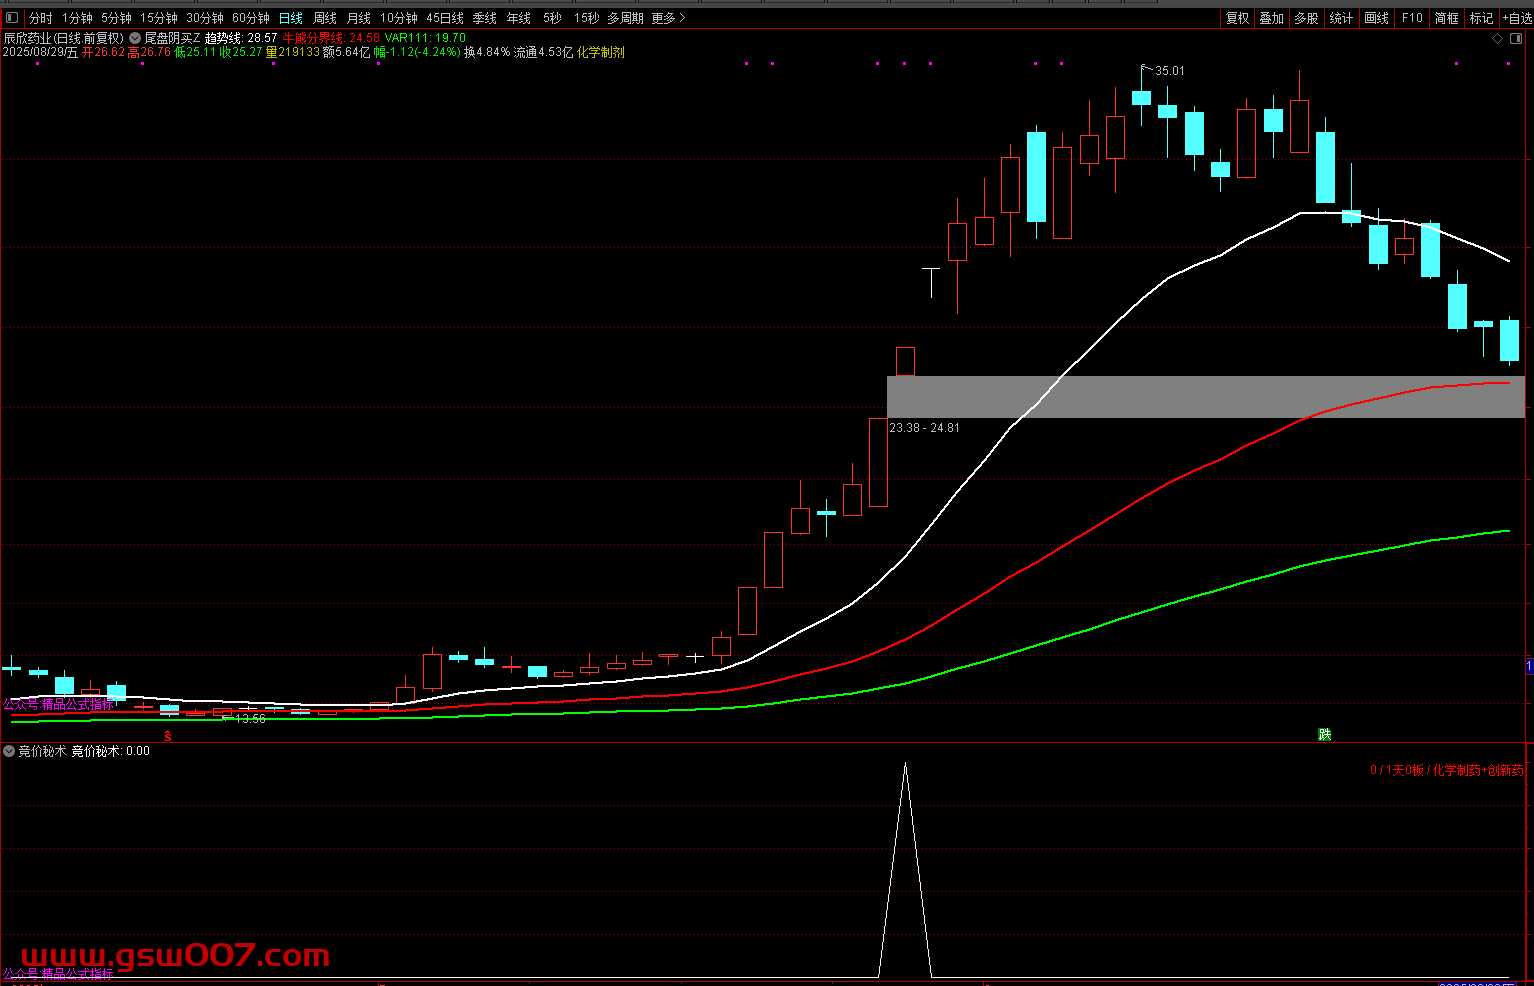This screenshot has width=1534, height=986.
Task: Click the 化学制剂 industry label
Action: (x=600, y=52)
